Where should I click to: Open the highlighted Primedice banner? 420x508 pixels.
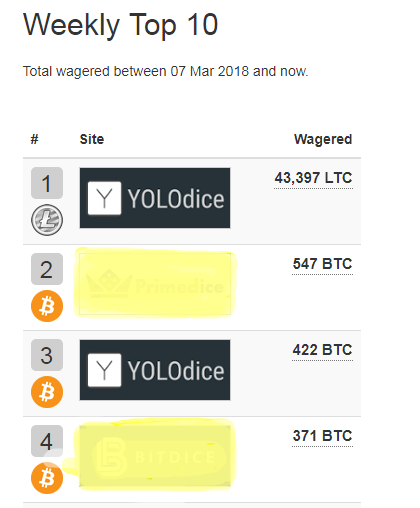[x=155, y=284]
